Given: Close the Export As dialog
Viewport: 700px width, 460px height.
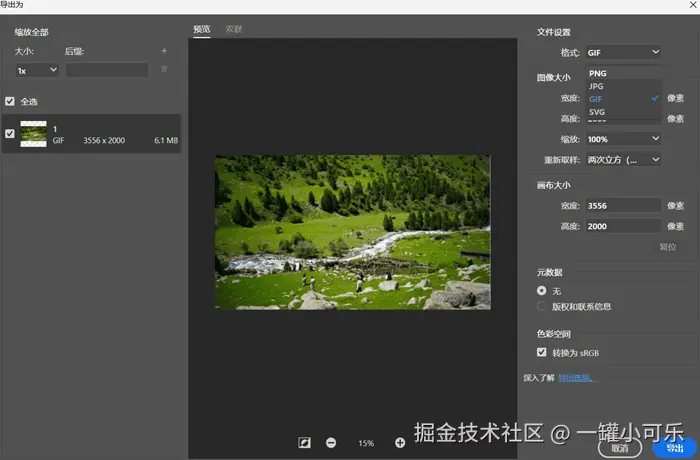Looking at the screenshot, I should click(x=693, y=5).
